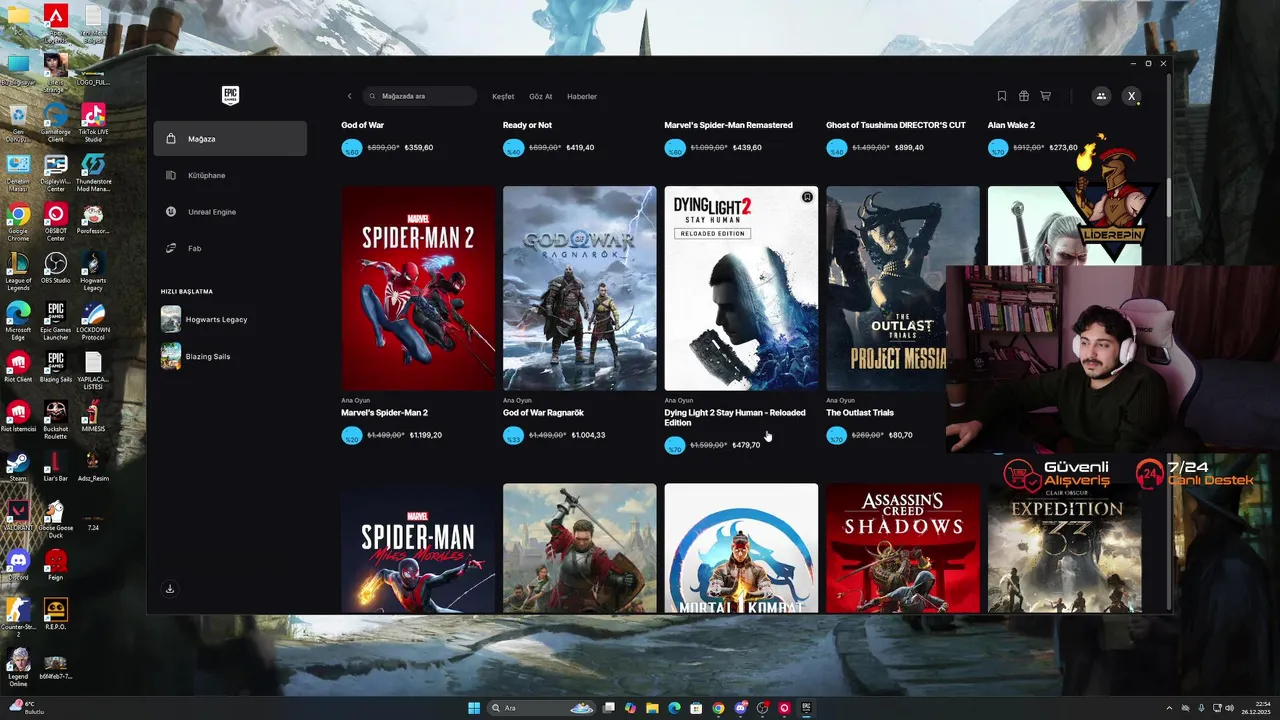
Task: Launch Hogwarts Legacy from quick launch
Action: click(205, 319)
